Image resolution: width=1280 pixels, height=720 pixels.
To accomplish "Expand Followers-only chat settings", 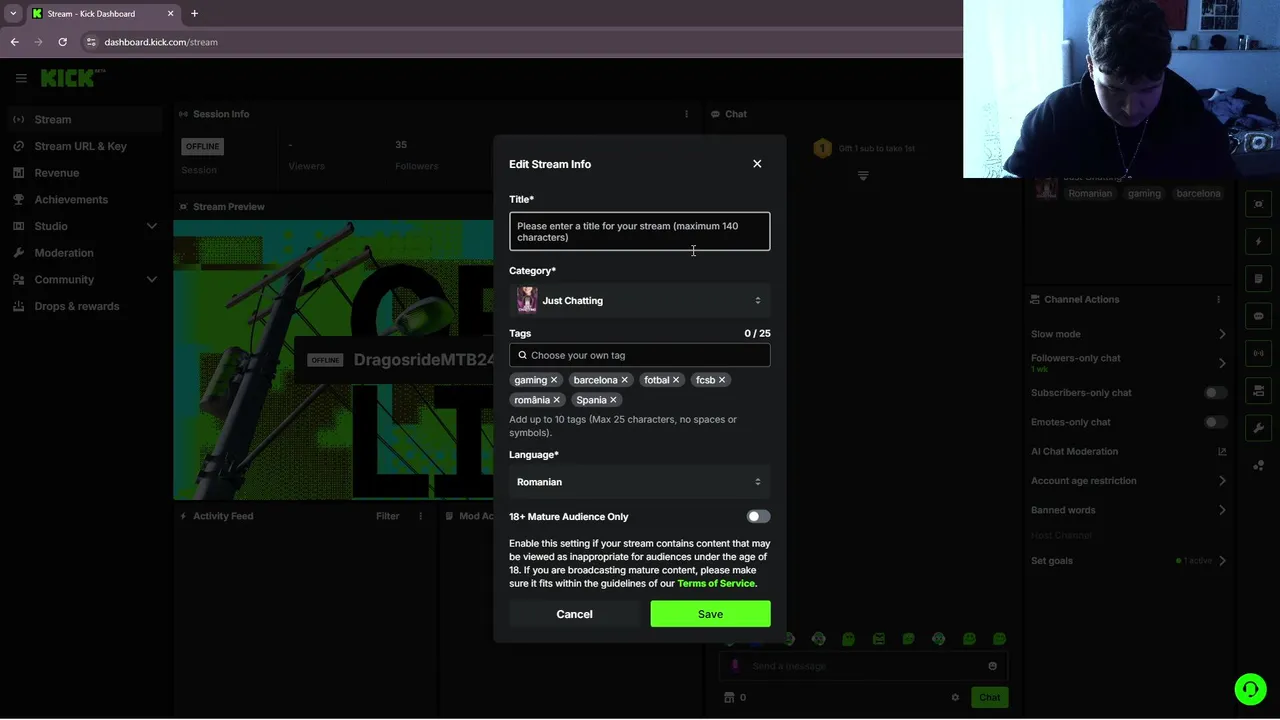I will pos(1222,363).
